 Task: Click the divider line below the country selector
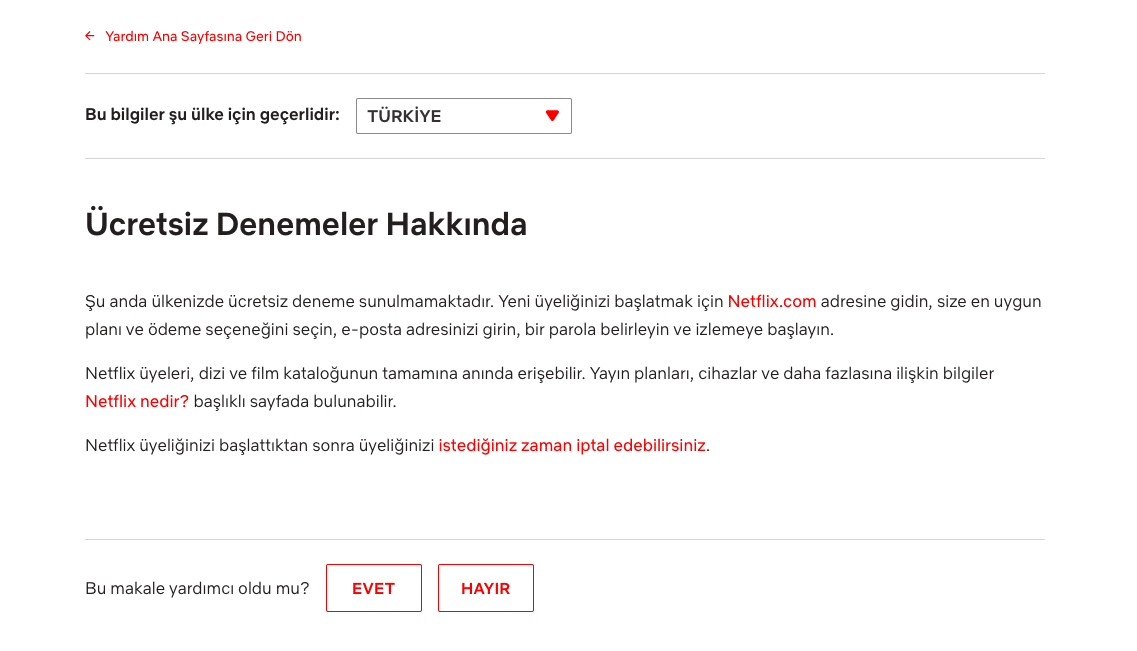(x=564, y=158)
